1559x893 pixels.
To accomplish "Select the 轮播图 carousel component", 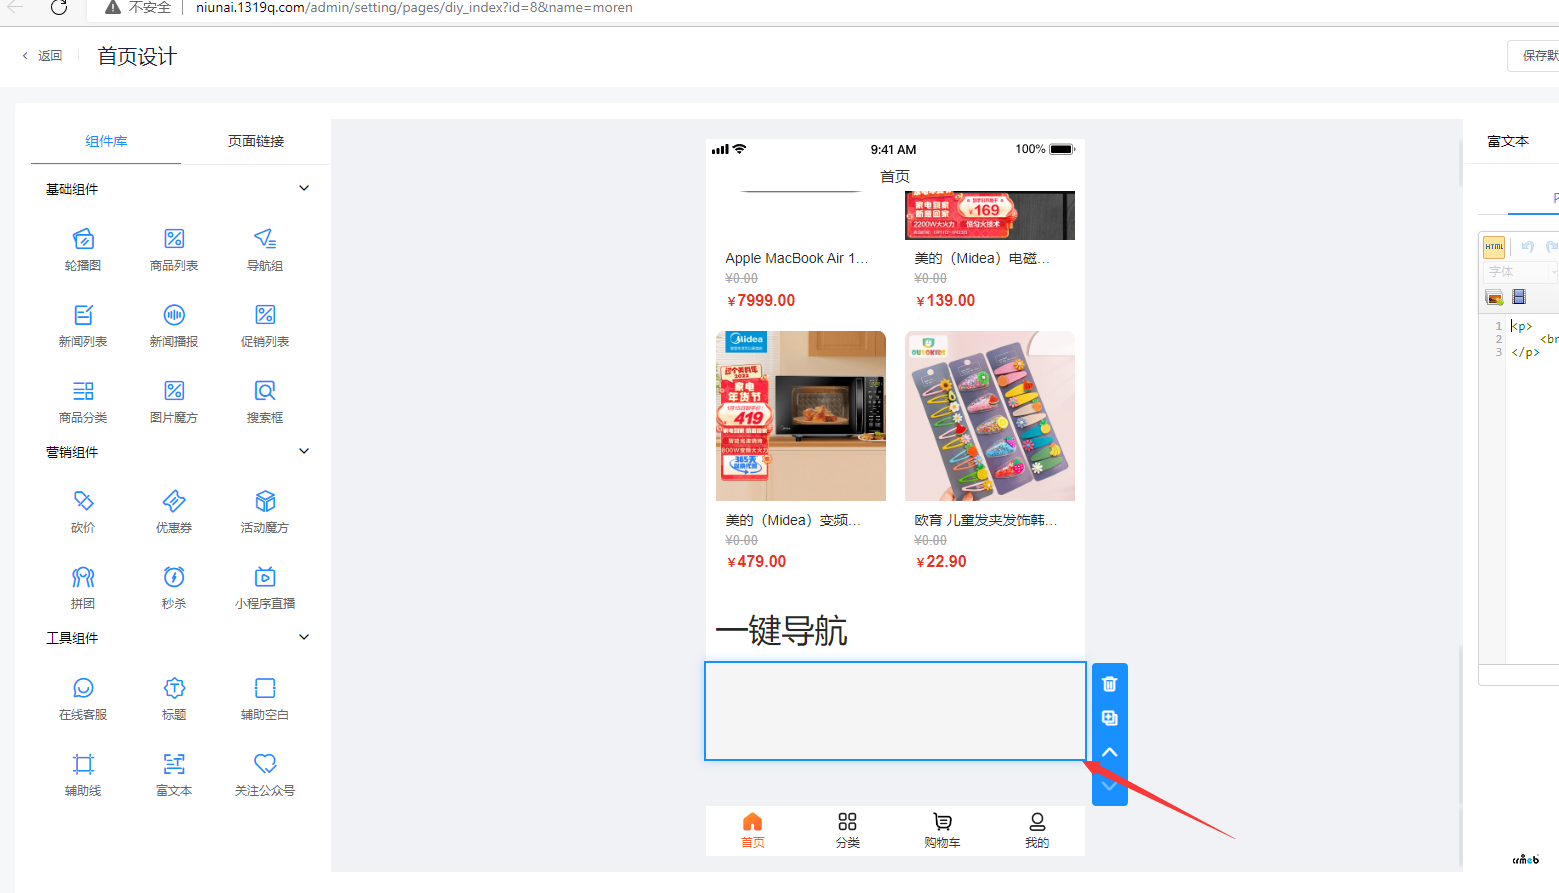I will (x=83, y=249).
